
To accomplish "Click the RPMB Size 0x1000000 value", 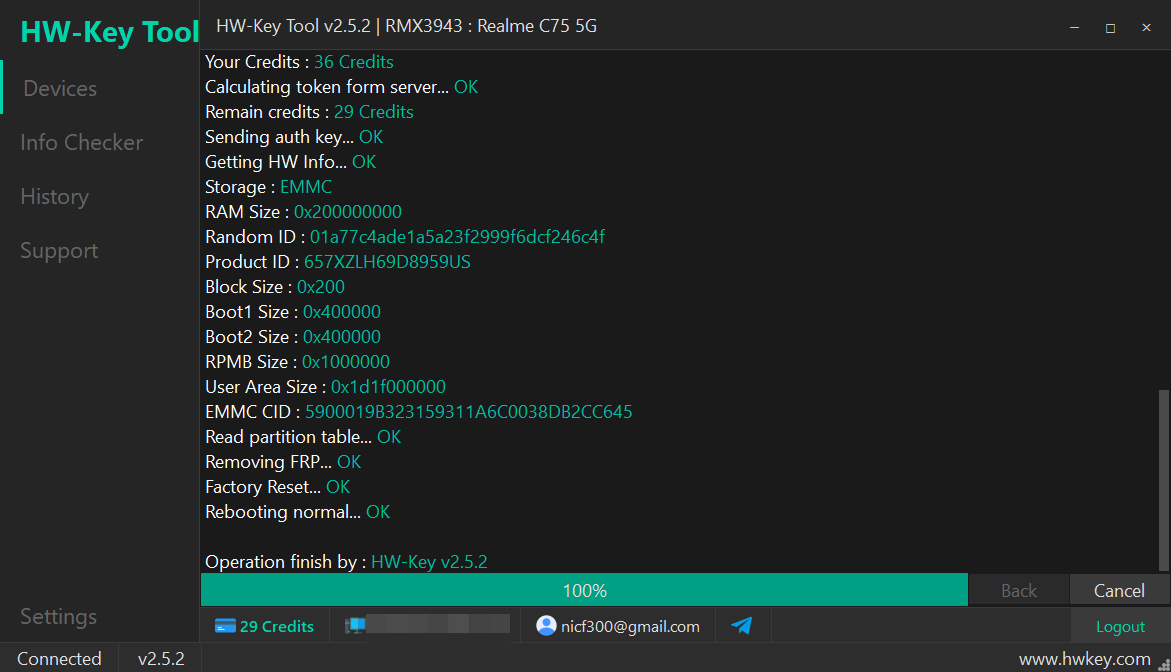I will (346, 362).
